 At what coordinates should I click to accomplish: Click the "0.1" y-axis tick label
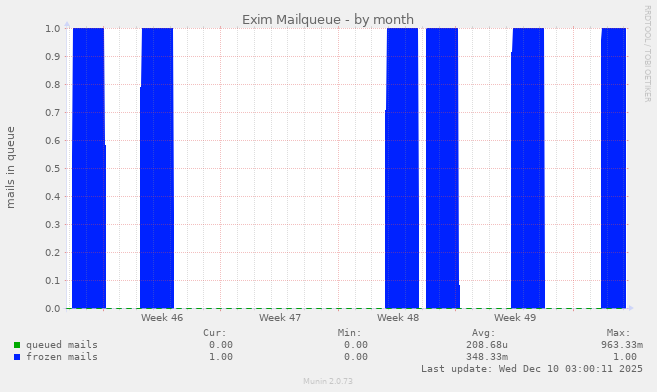tap(53, 281)
